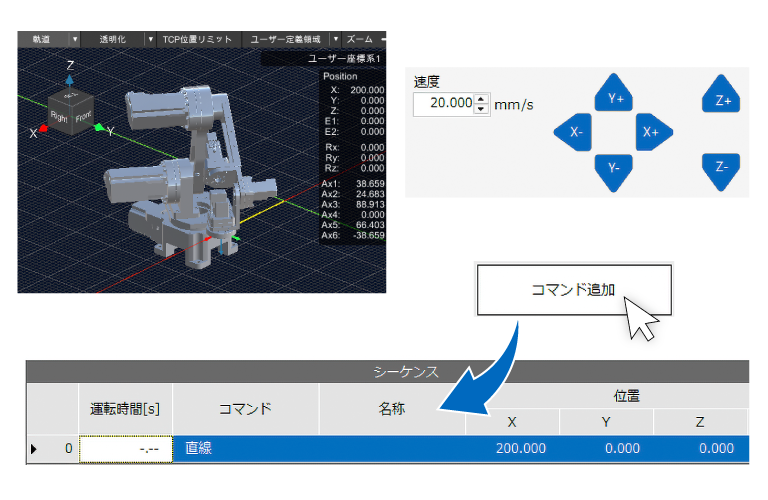
Task: Click the Ax6 value -38.659 in the viewer
Action: [x=368, y=235]
